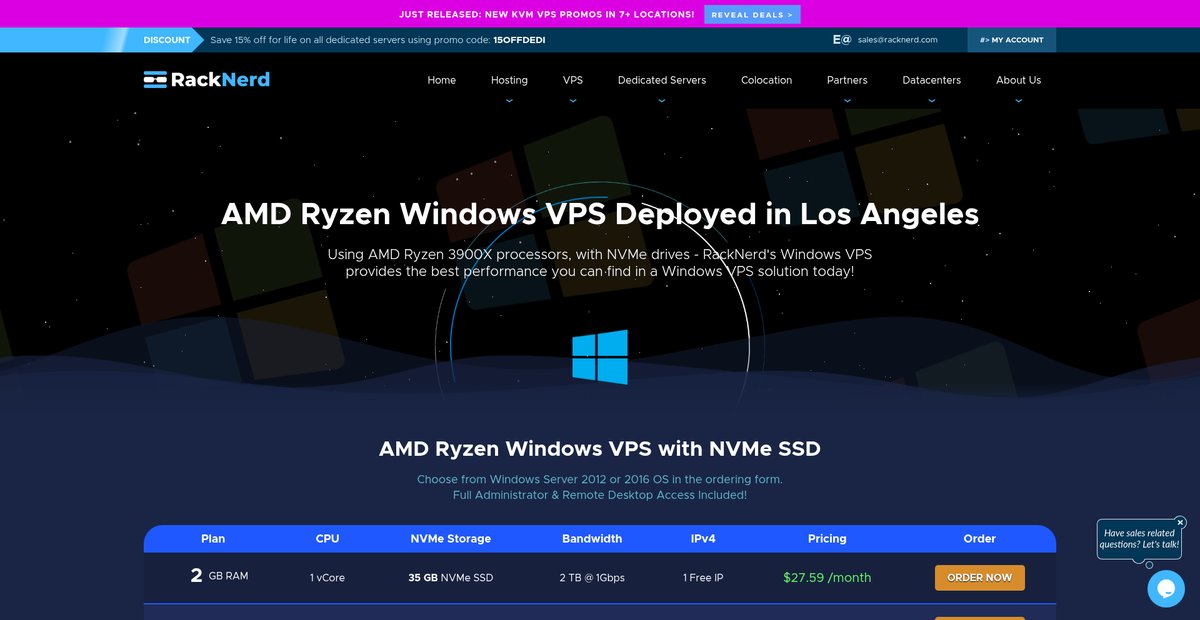Go to the Colocation page
Image resolution: width=1200 pixels, height=620 pixels.
[x=766, y=80]
